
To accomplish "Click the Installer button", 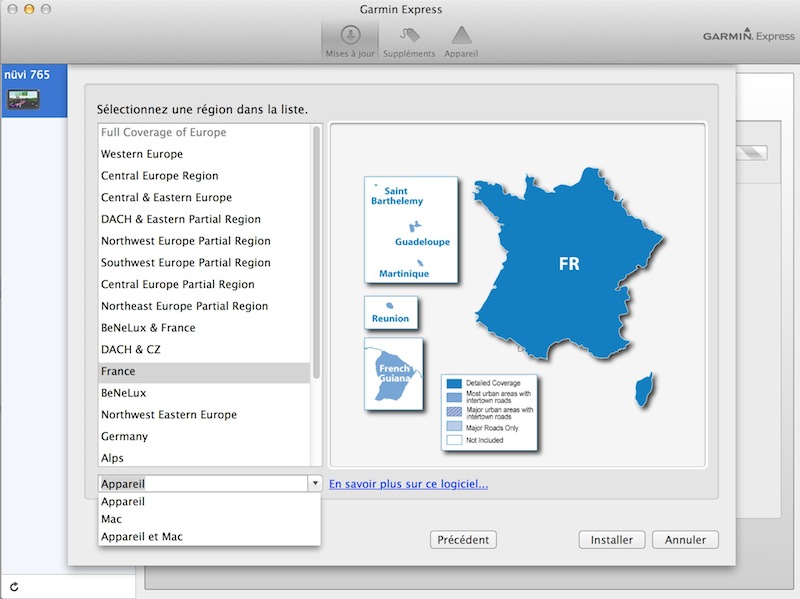I will (612, 540).
